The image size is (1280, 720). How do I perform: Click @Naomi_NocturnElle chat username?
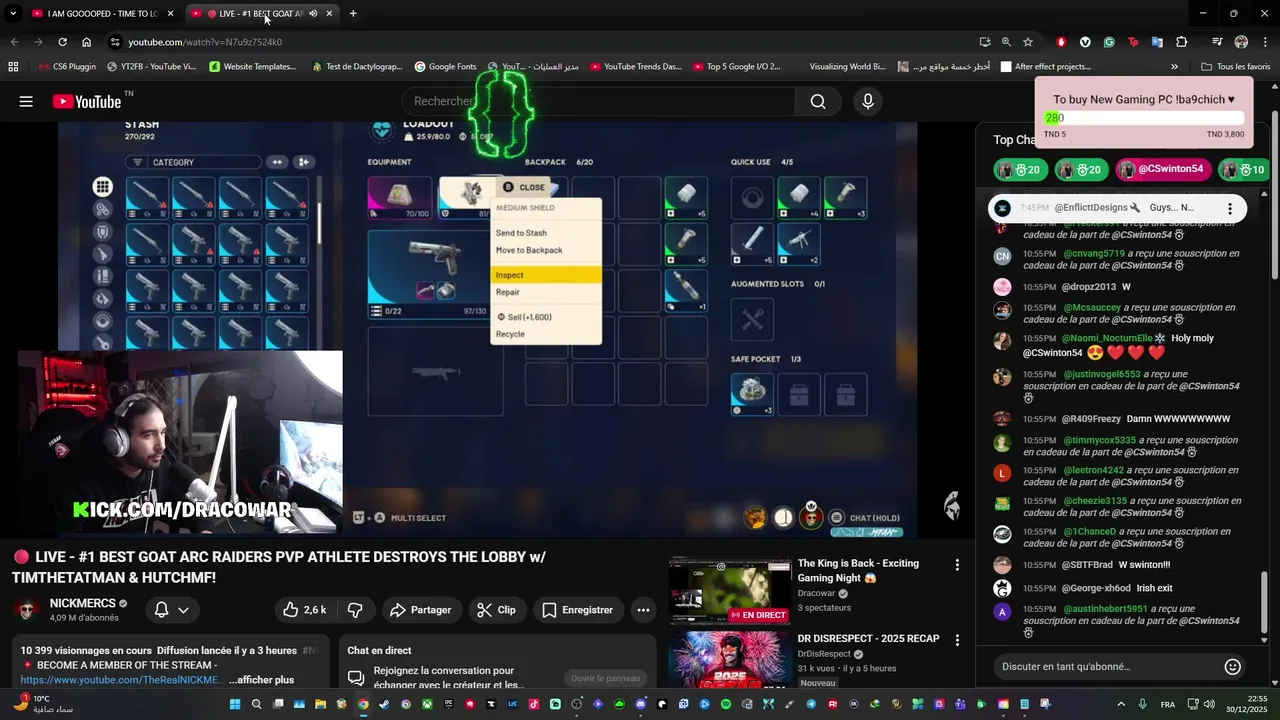click(1107, 338)
